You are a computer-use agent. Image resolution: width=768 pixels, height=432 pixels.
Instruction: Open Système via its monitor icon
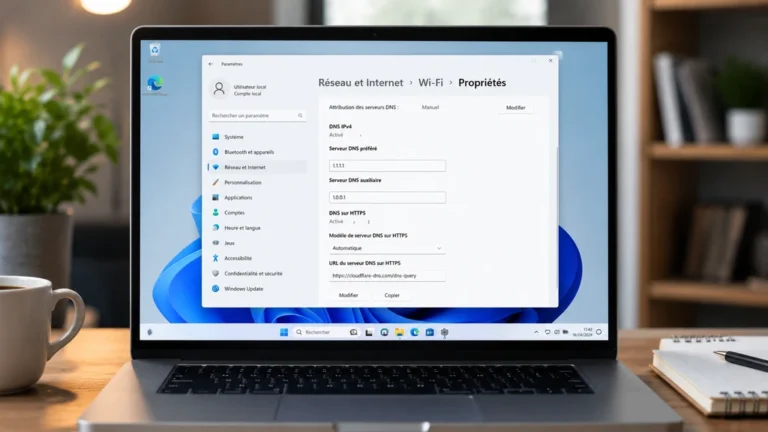click(216, 137)
